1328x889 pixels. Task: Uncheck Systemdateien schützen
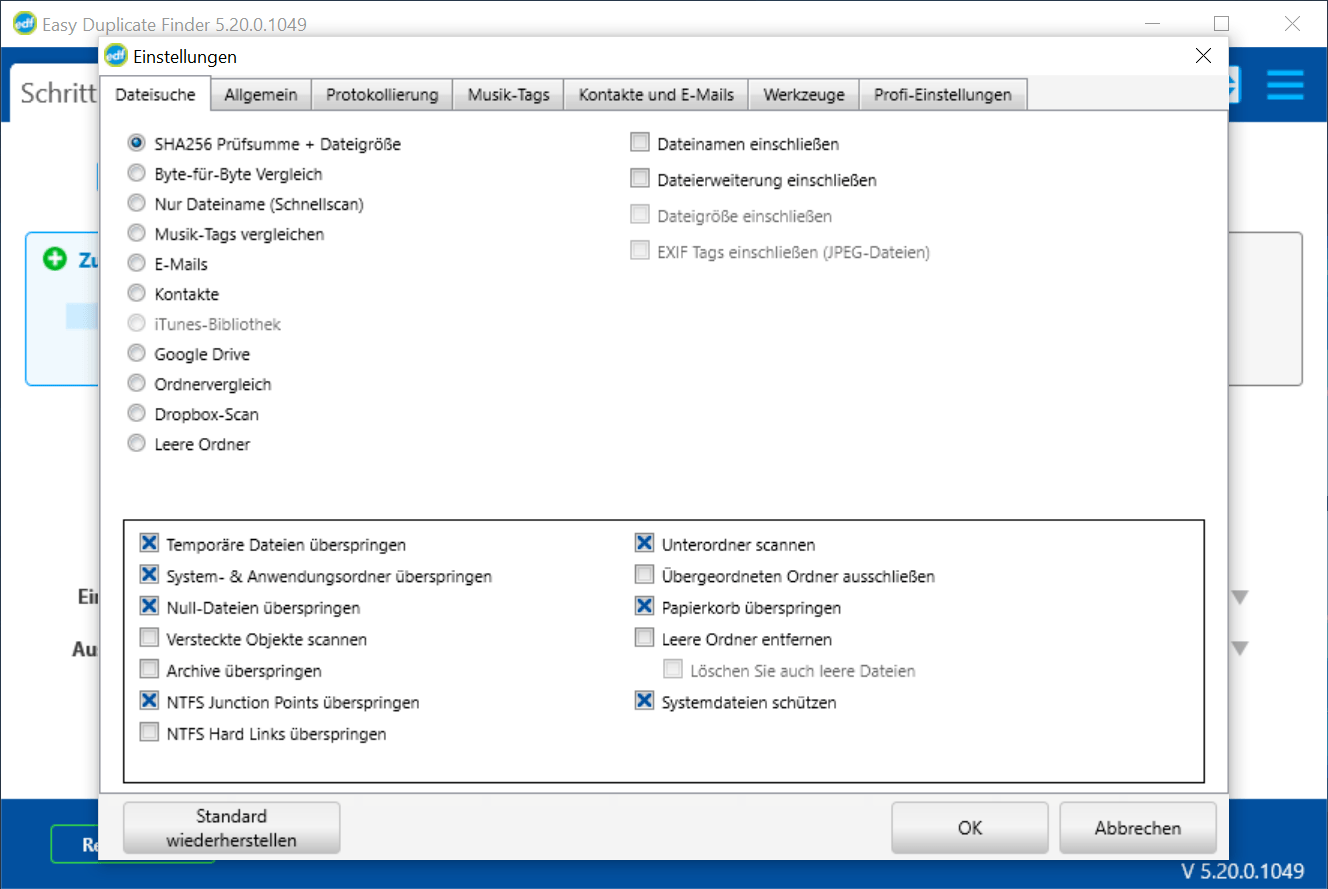click(644, 701)
